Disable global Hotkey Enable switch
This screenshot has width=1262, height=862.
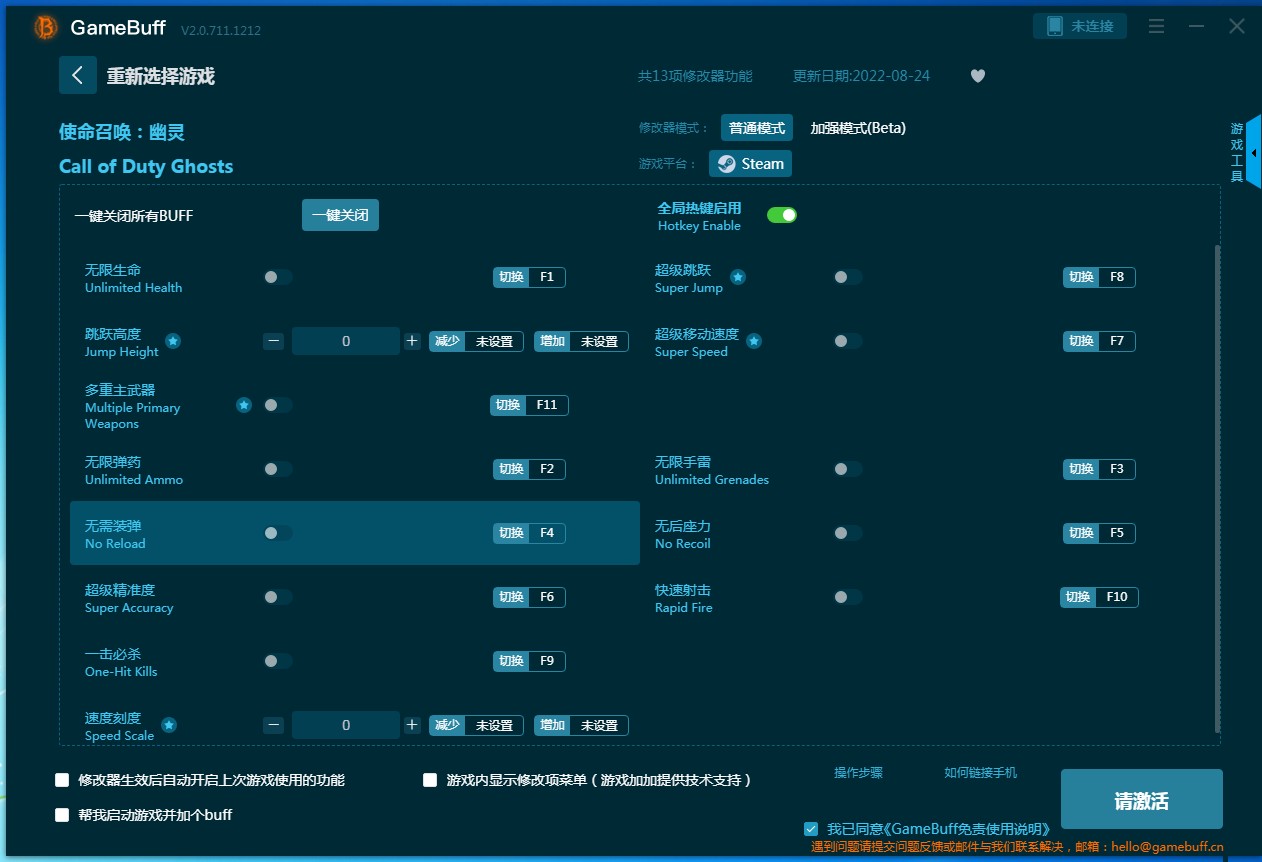pyautogui.click(x=782, y=215)
